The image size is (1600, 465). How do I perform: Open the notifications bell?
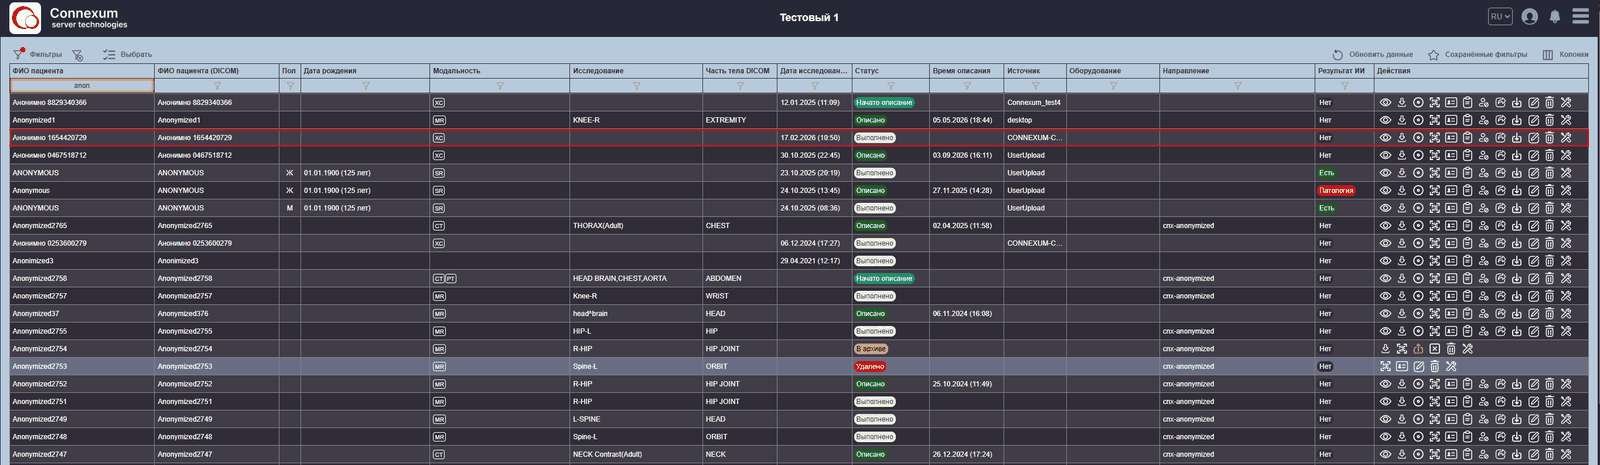pos(1555,16)
